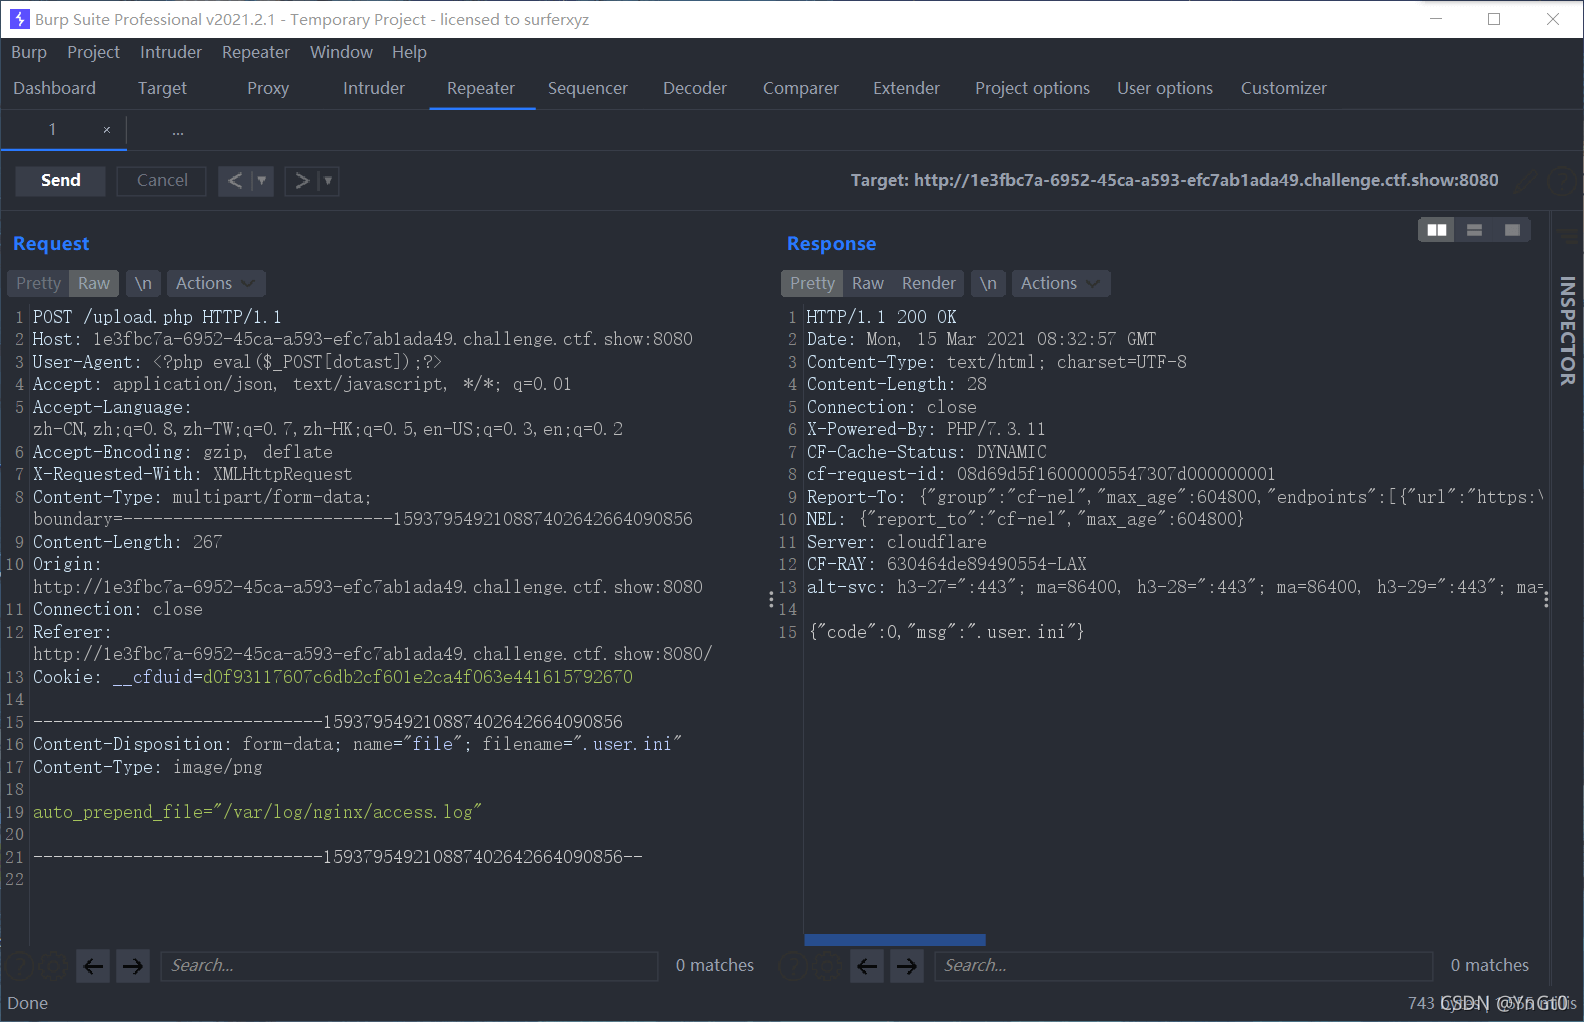Click the Cancel button
This screenshot has height=1022, width=1584.
[162, 181]
